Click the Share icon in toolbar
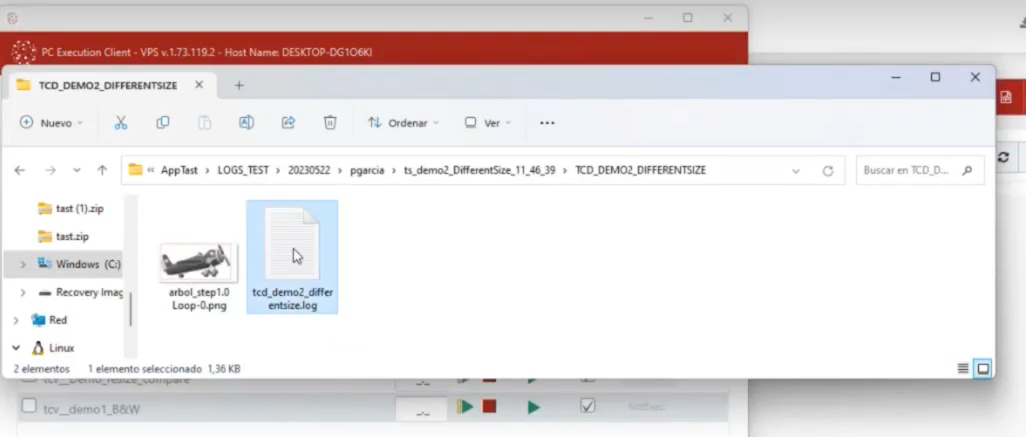The height and width of the screenshot is (437, 1026). pos(288,123)
